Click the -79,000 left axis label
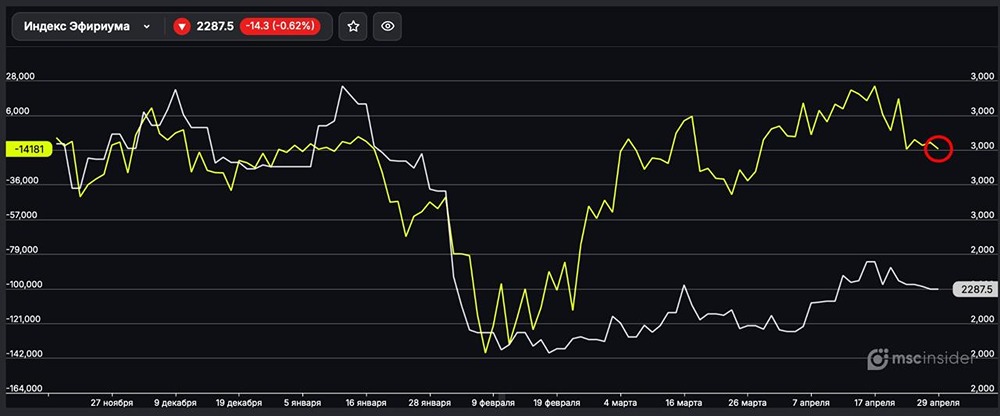 [22, 250]
